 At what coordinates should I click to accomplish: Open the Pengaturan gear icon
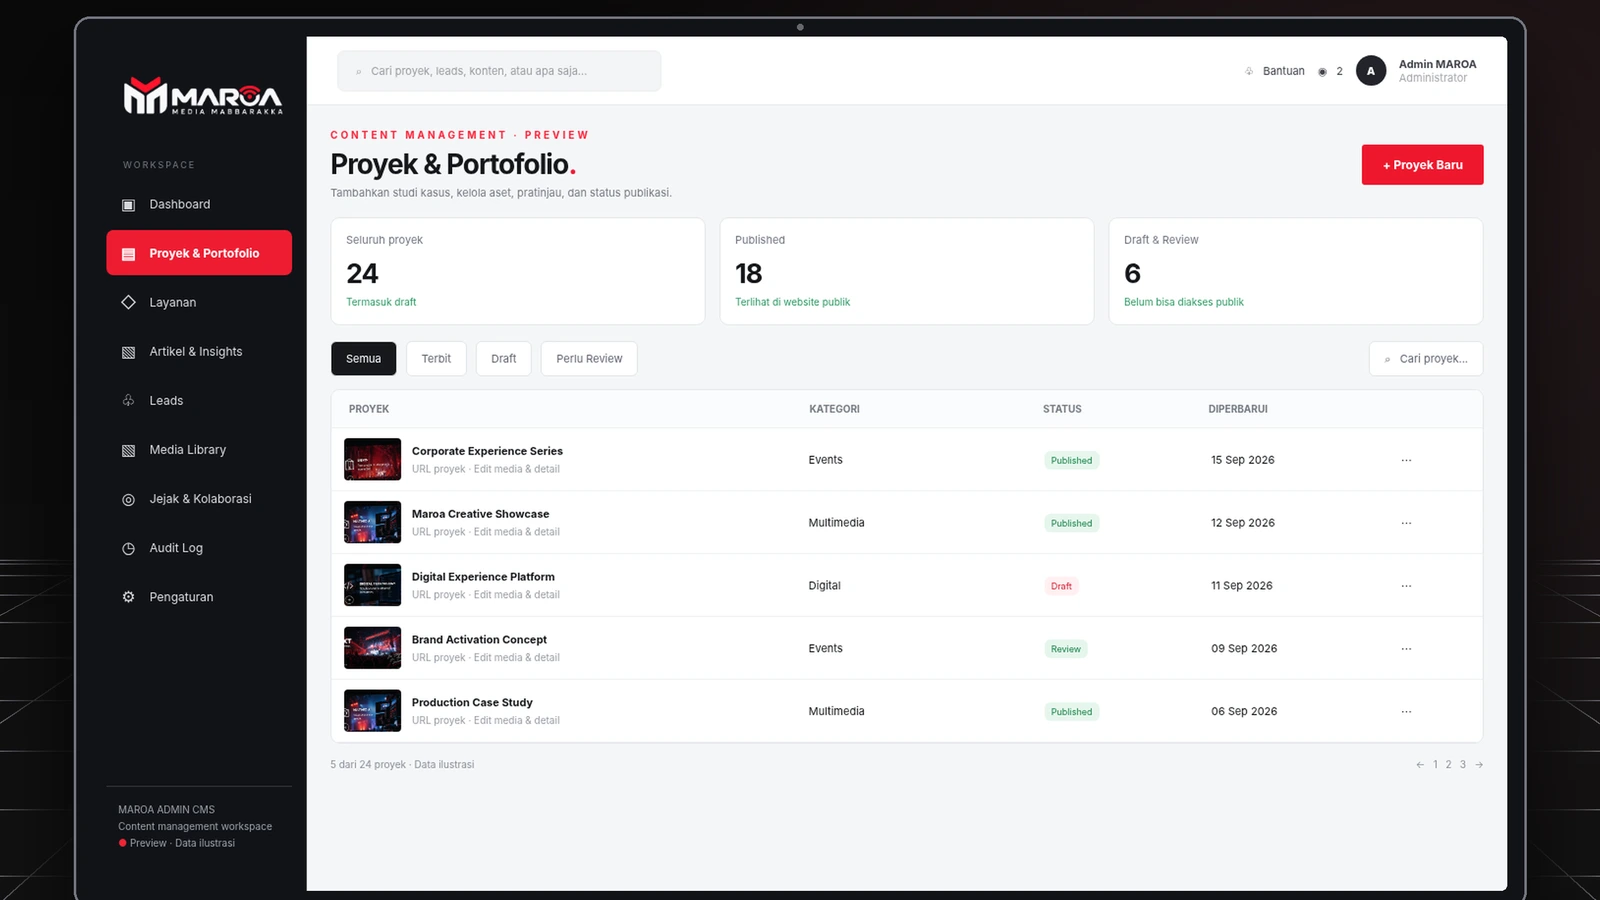(128, 597)
